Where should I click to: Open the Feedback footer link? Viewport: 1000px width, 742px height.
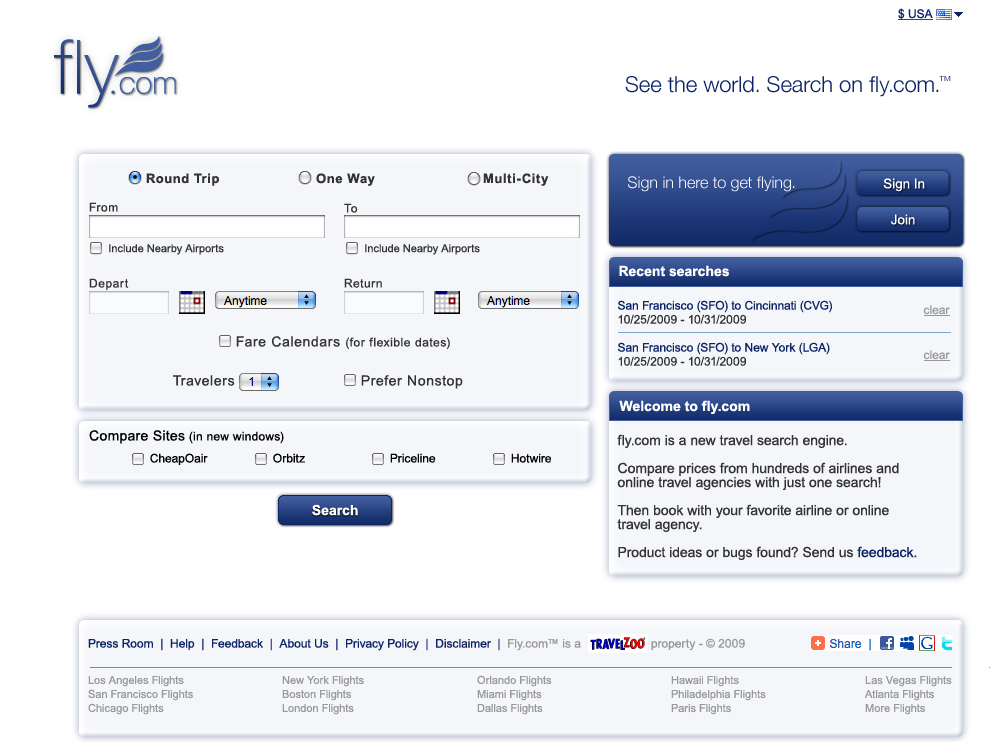coord(237,644)
